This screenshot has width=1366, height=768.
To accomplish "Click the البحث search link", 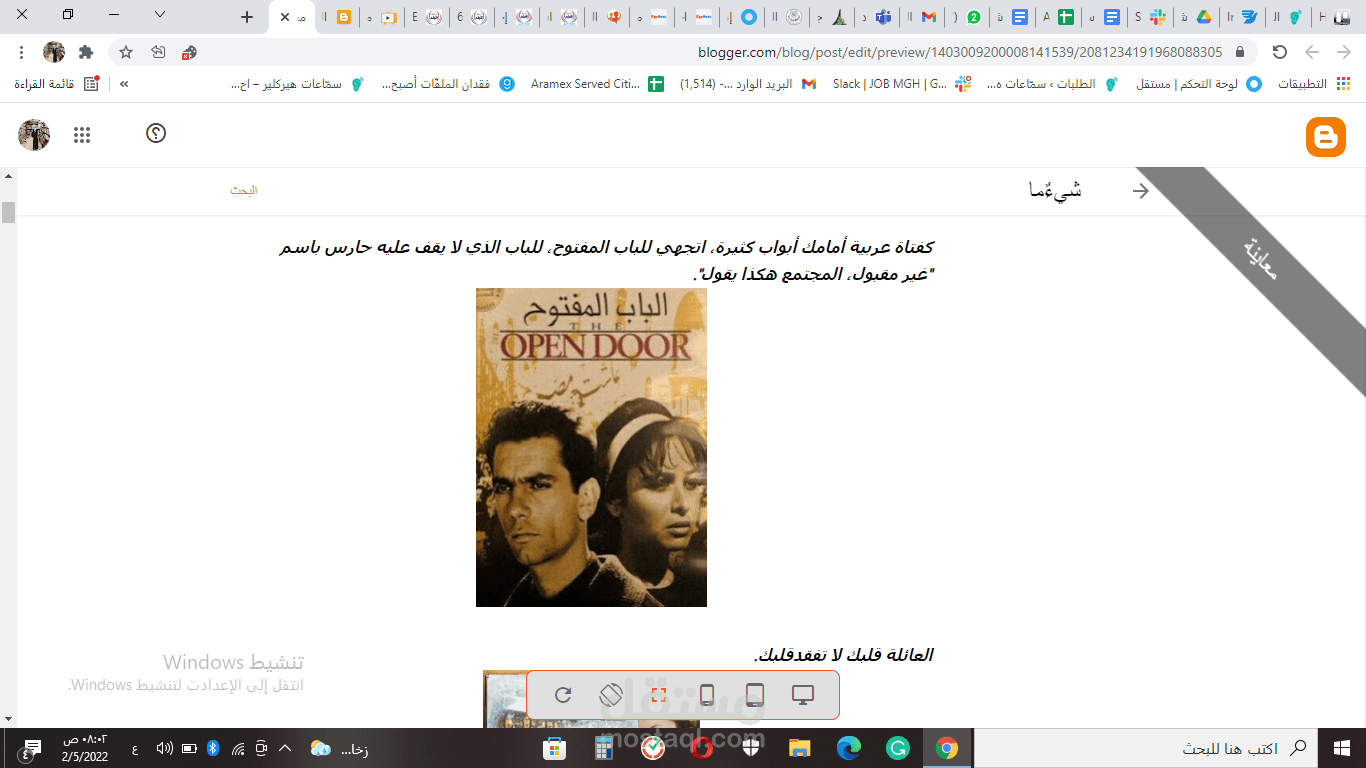I will pos(244,190).
